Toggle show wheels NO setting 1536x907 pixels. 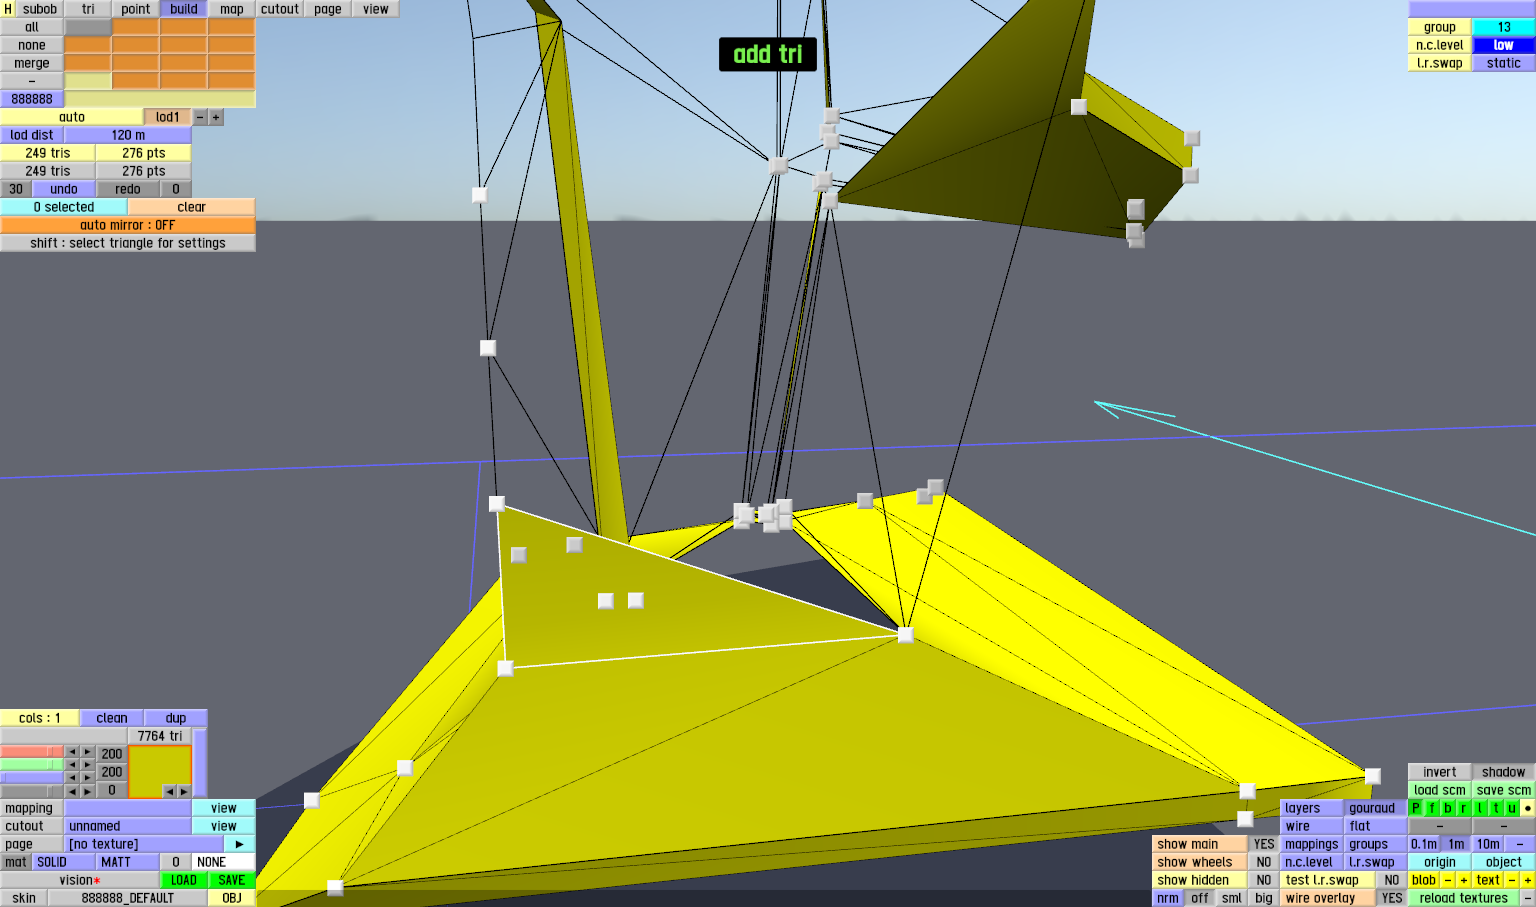[1264, 862]
